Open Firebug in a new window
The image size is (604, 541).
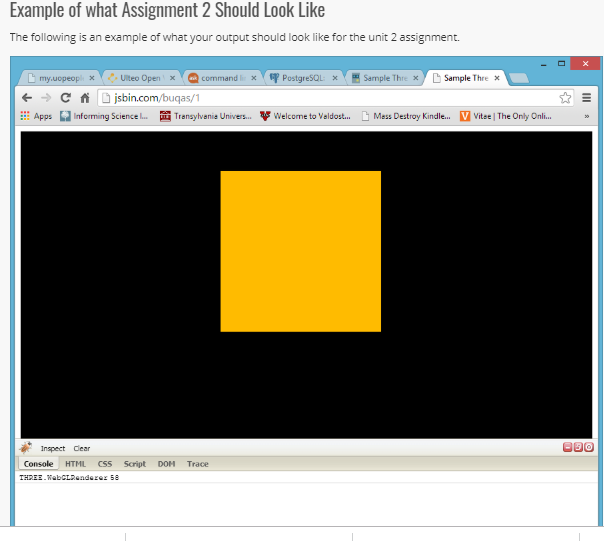(x=578, y=447)
